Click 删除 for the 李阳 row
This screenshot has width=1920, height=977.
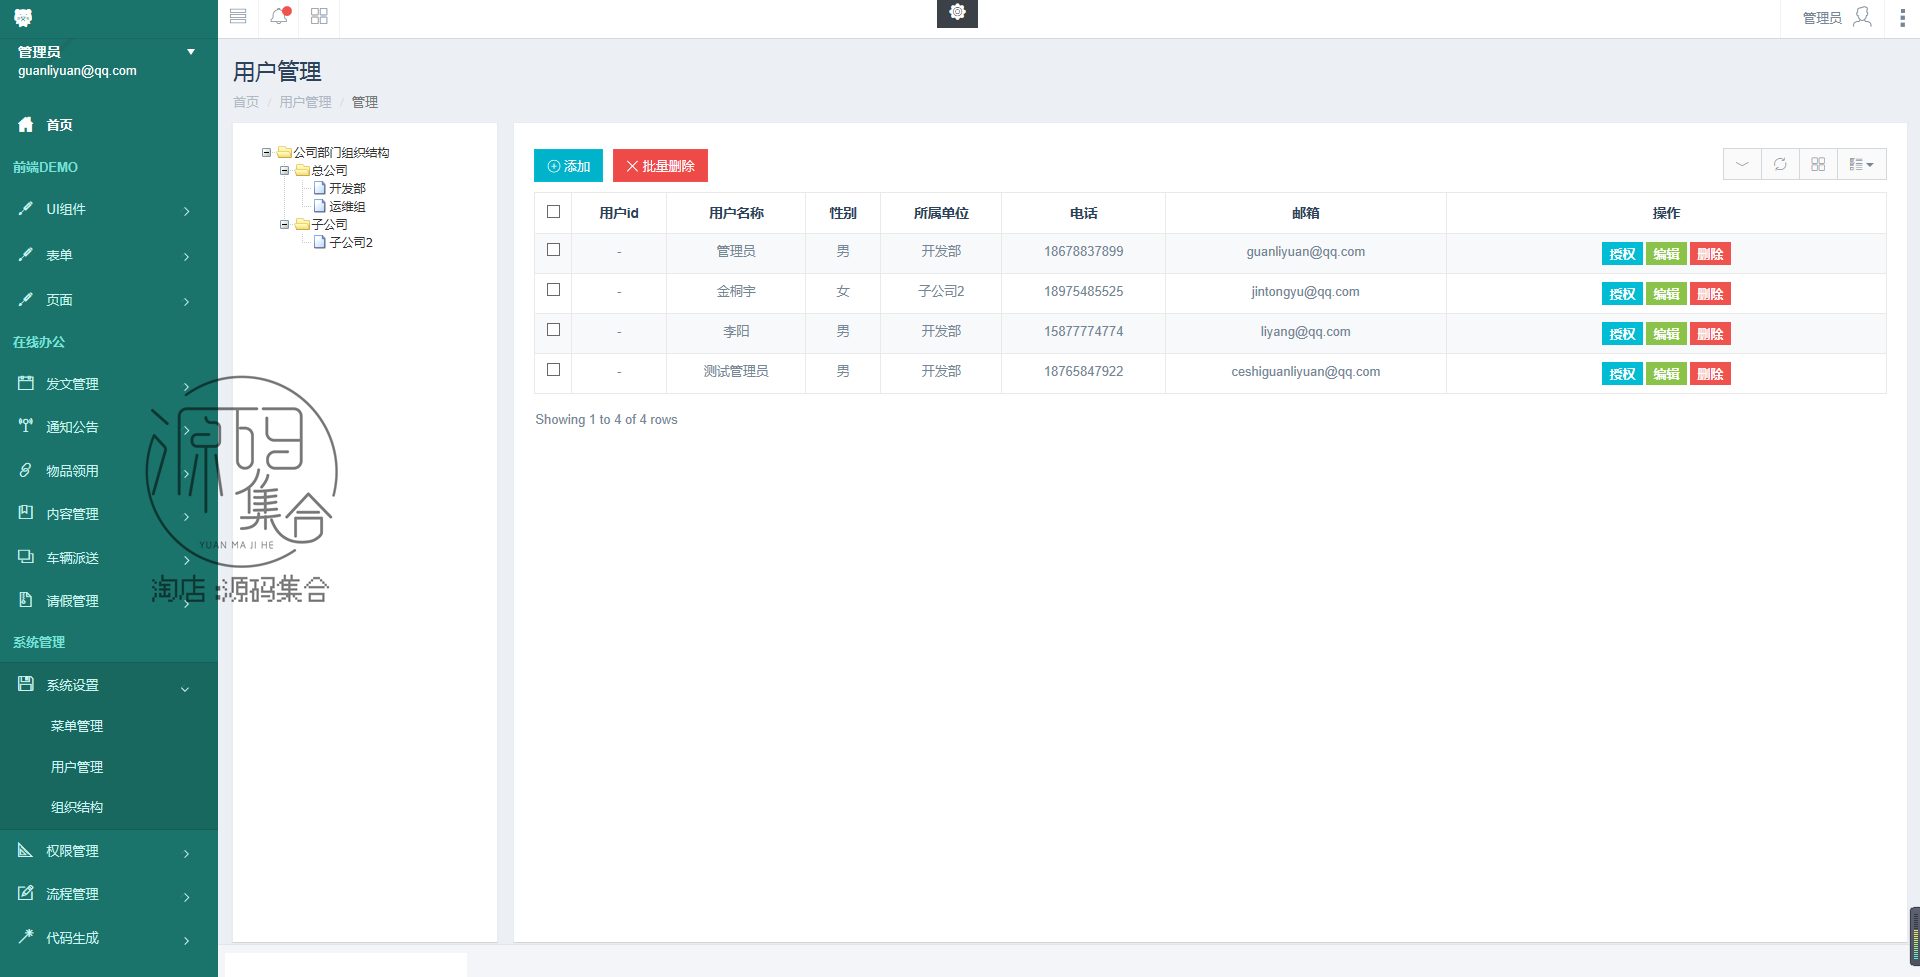1710,334
